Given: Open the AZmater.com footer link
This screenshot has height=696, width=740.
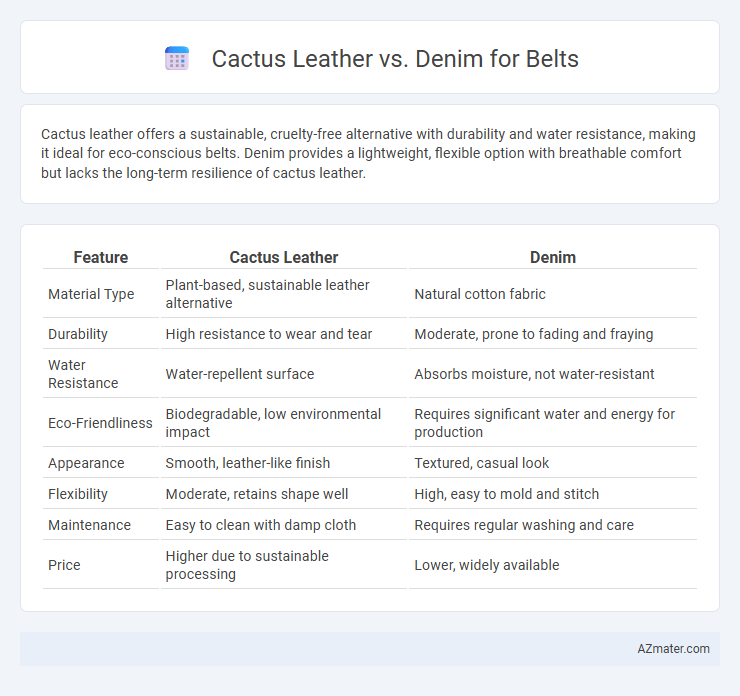Looking at the screenshot, I should pos(673,649).
